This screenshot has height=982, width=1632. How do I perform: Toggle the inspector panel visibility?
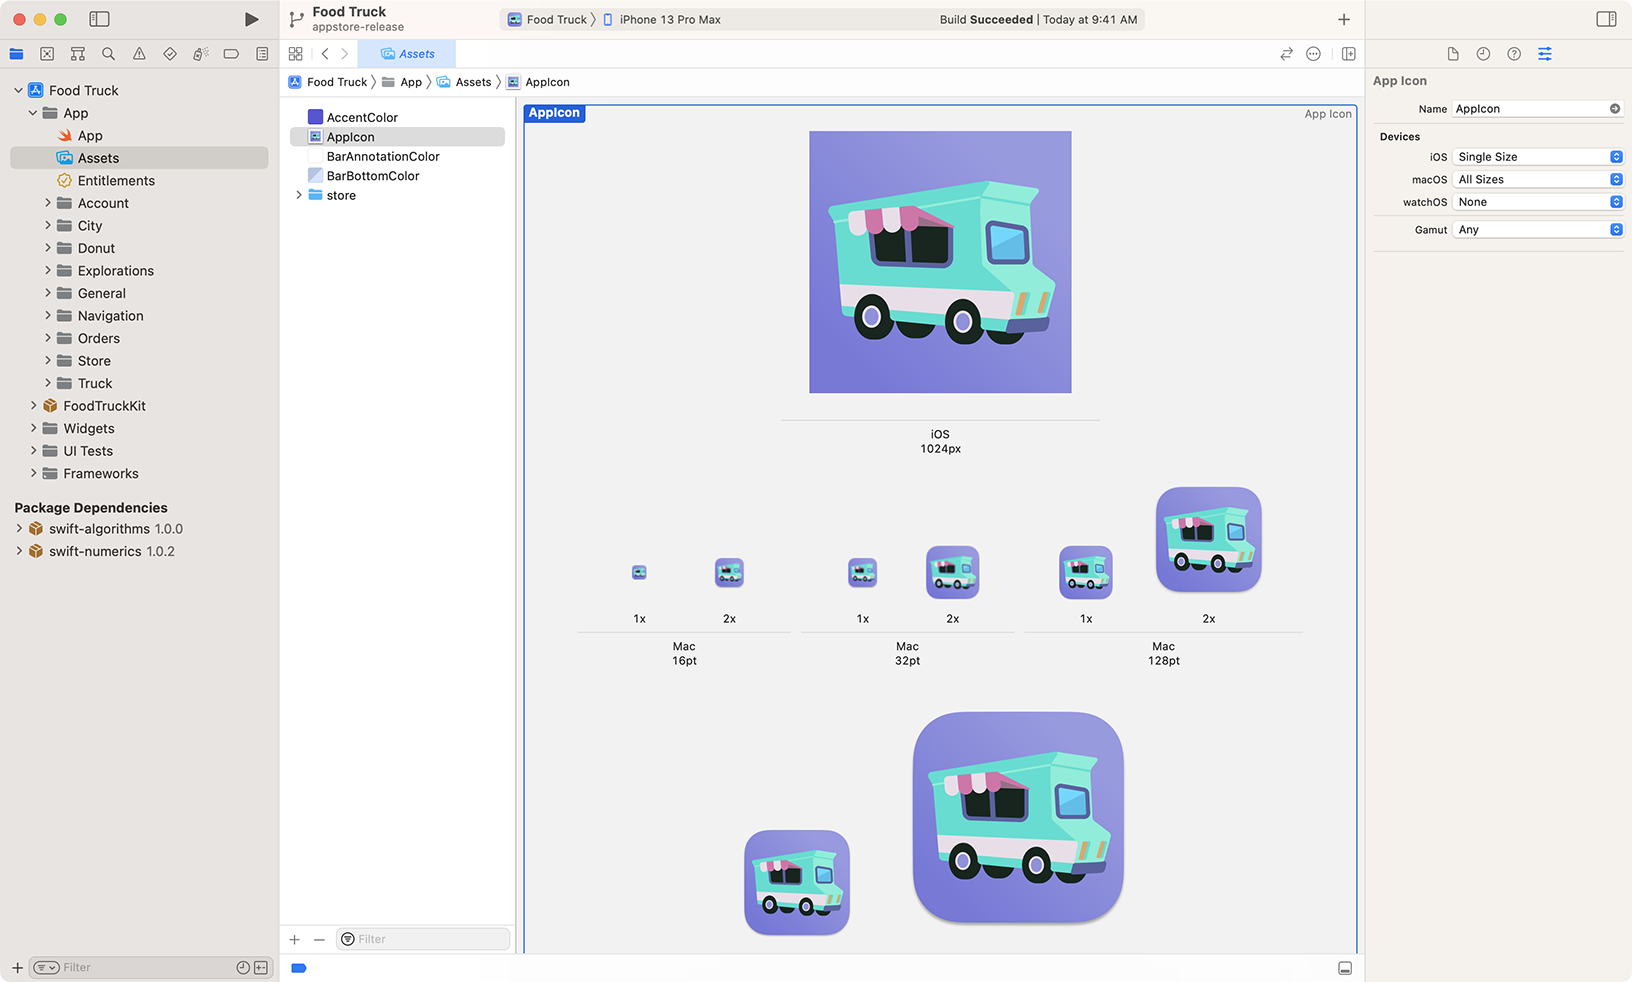pos(1606,19)
